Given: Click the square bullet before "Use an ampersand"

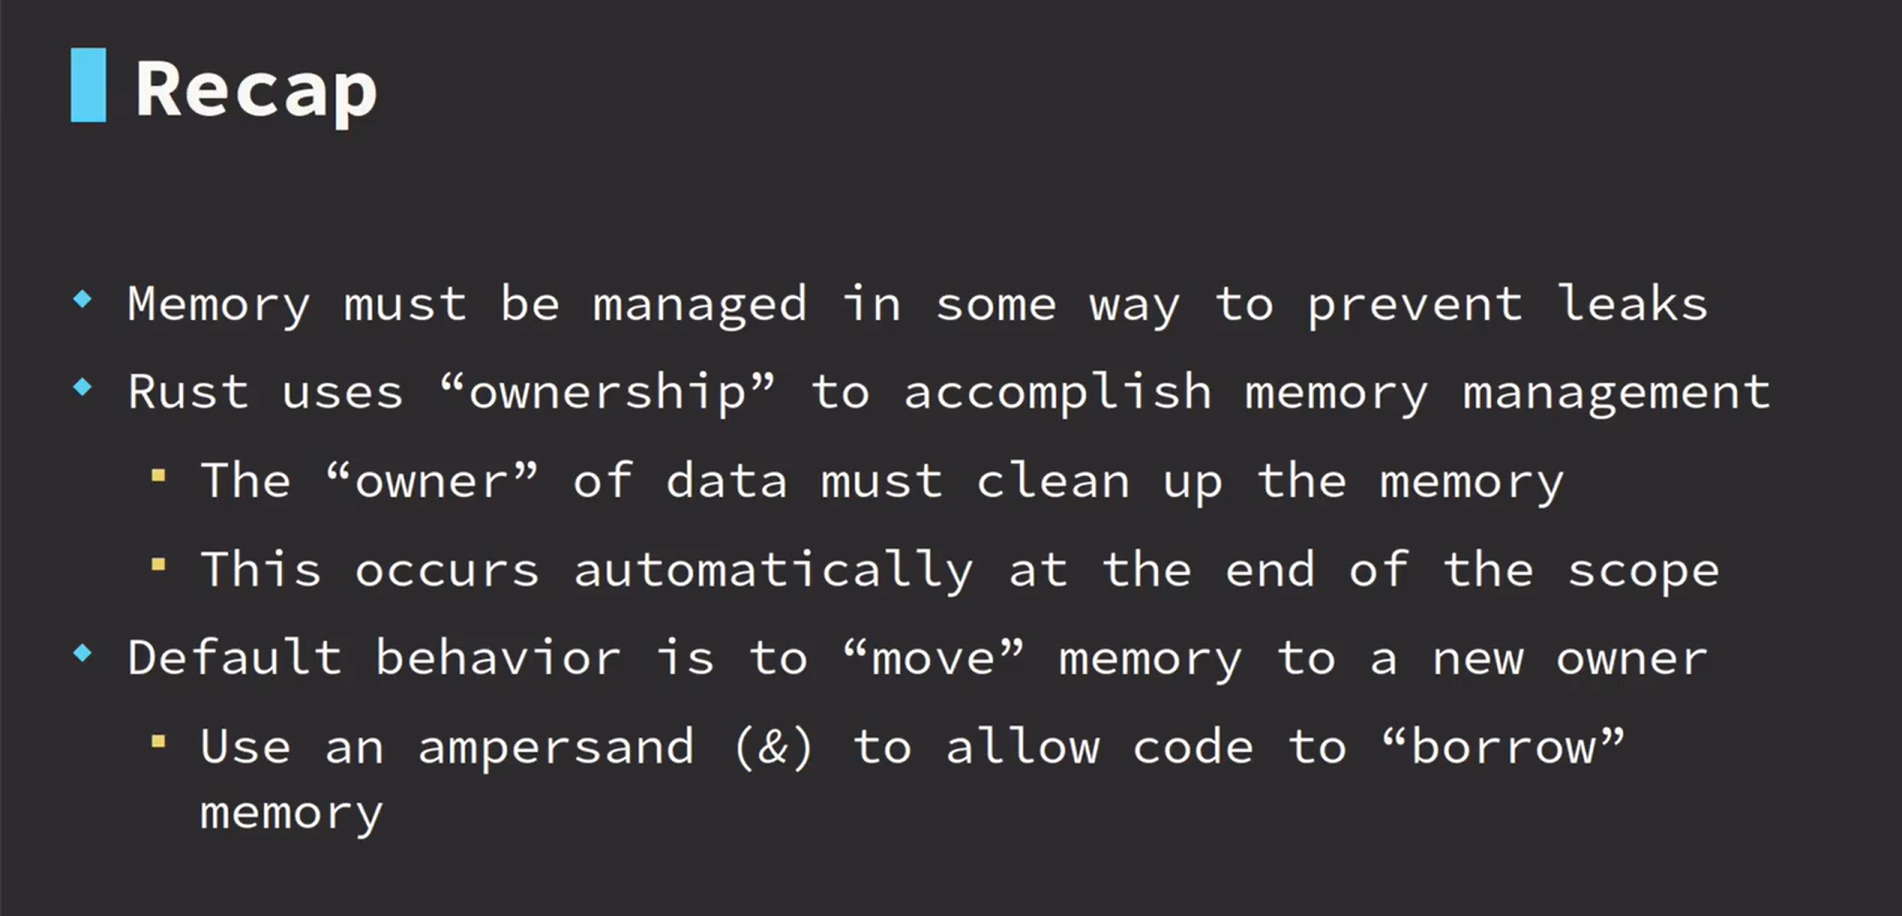Looking at the screenshot, I should click(158, 742).
